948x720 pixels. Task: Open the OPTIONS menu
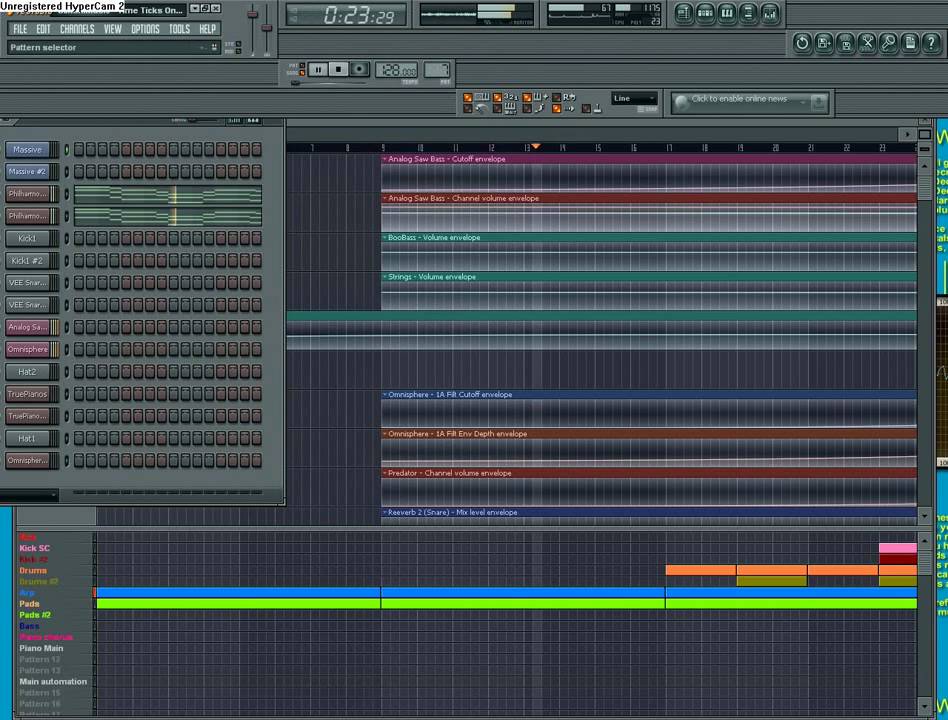click(145, 29)
